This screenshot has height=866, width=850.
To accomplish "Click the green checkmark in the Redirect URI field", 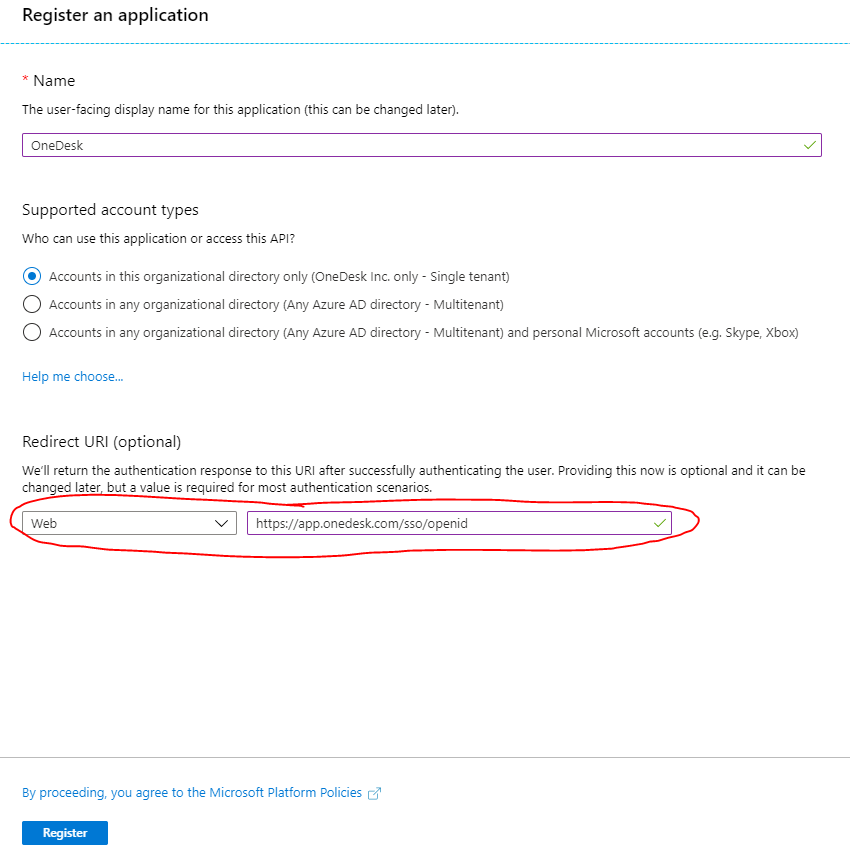I will 659,523.
